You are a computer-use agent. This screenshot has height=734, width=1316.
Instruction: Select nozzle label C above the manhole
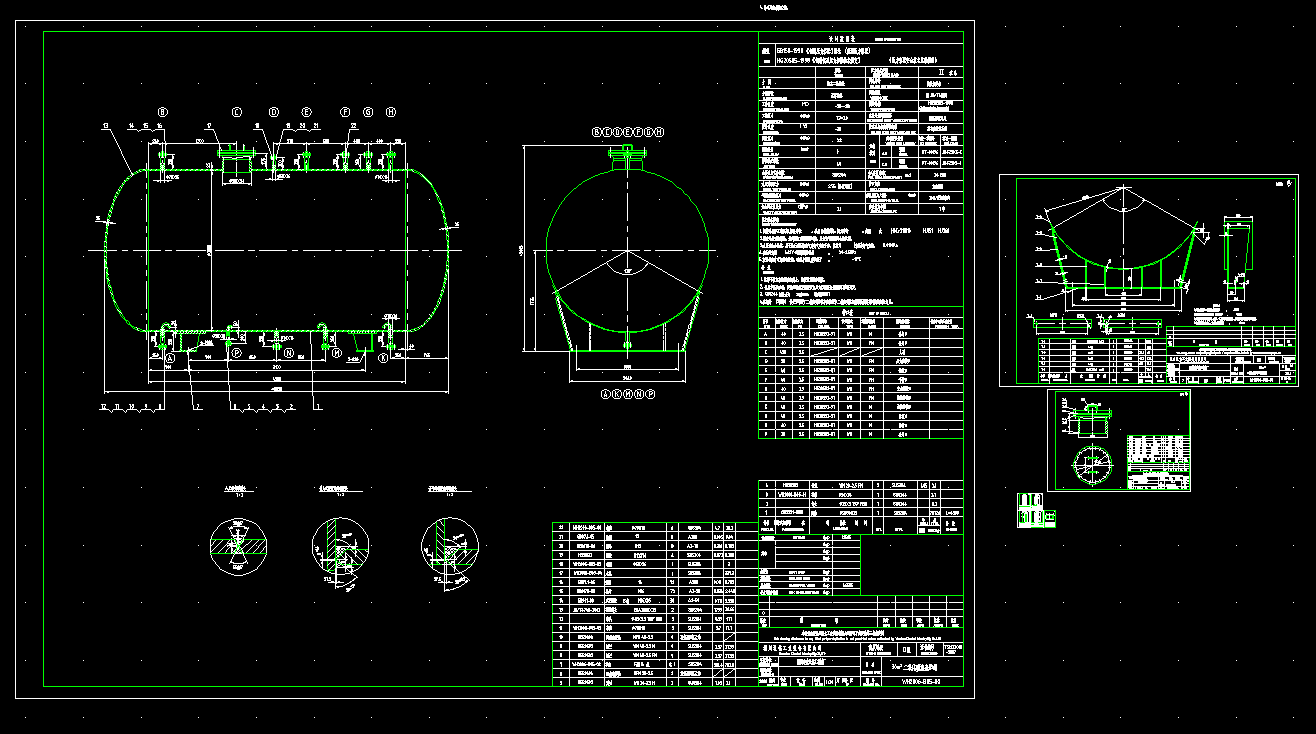238,112
